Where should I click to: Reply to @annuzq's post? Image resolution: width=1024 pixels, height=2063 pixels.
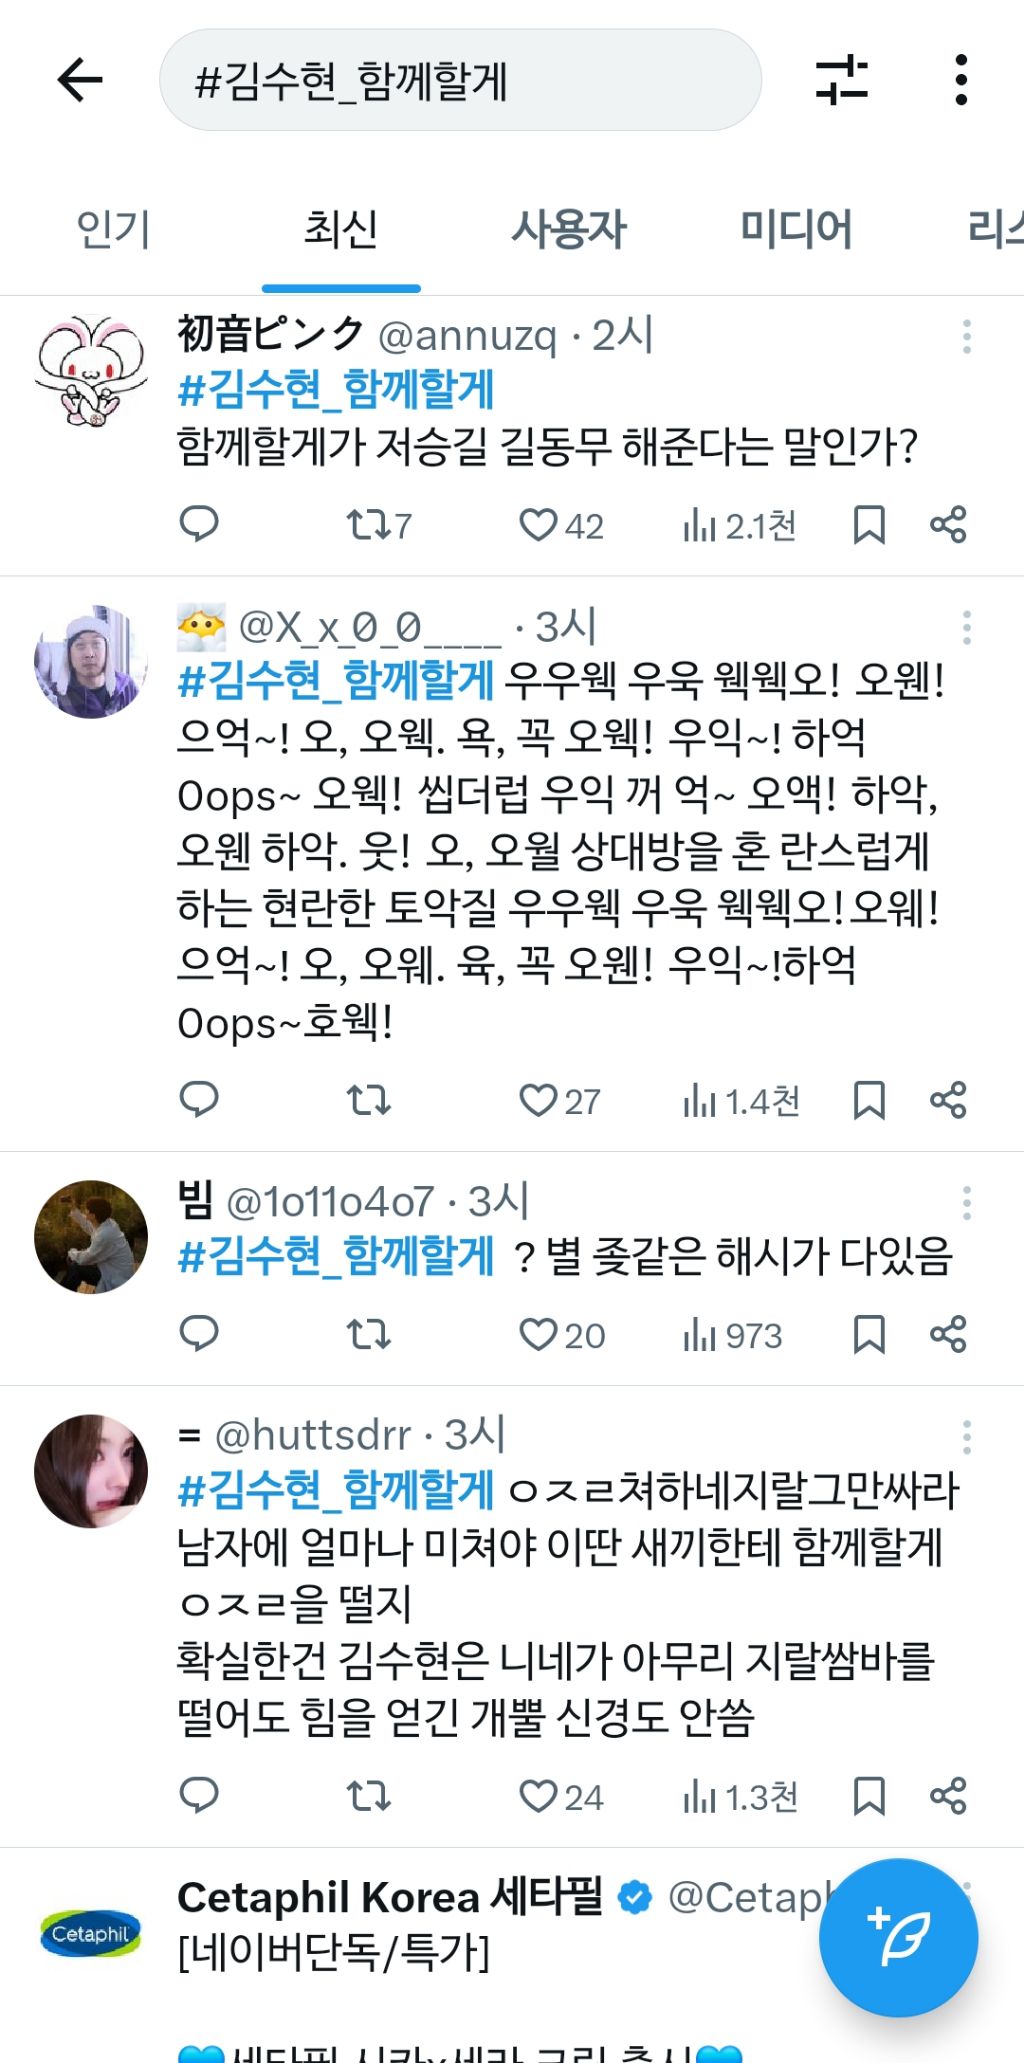(198, 523)
